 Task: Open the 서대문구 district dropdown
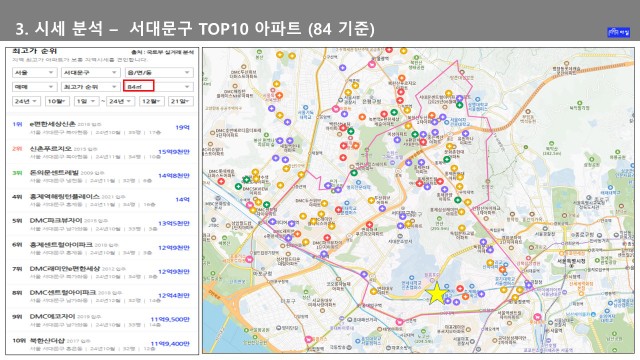90,73
